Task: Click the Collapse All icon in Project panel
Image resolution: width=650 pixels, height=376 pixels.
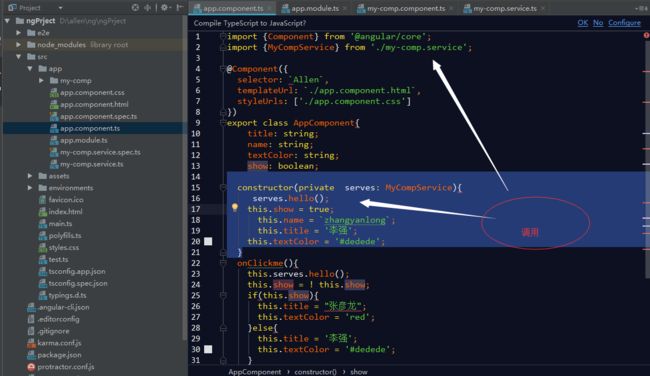Action: point(148,7)
